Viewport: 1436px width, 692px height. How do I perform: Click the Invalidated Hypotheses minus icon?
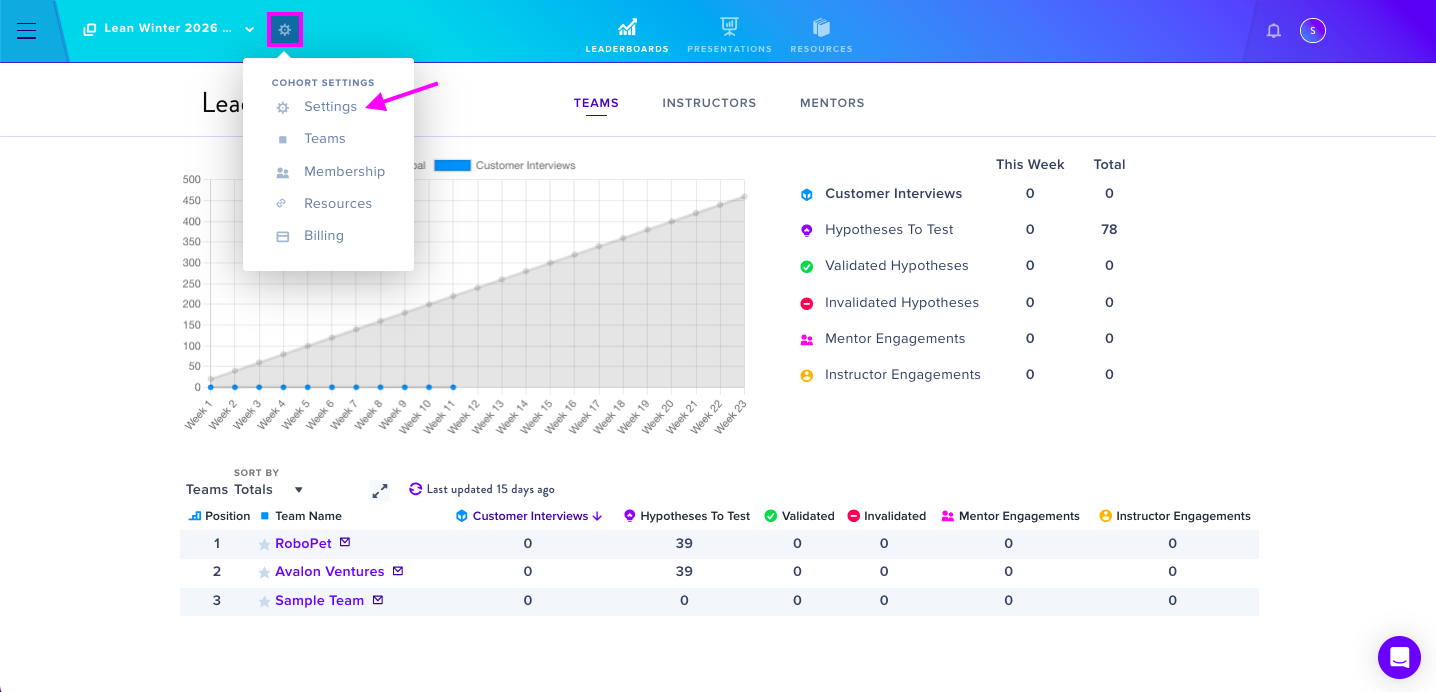(807, 303)
